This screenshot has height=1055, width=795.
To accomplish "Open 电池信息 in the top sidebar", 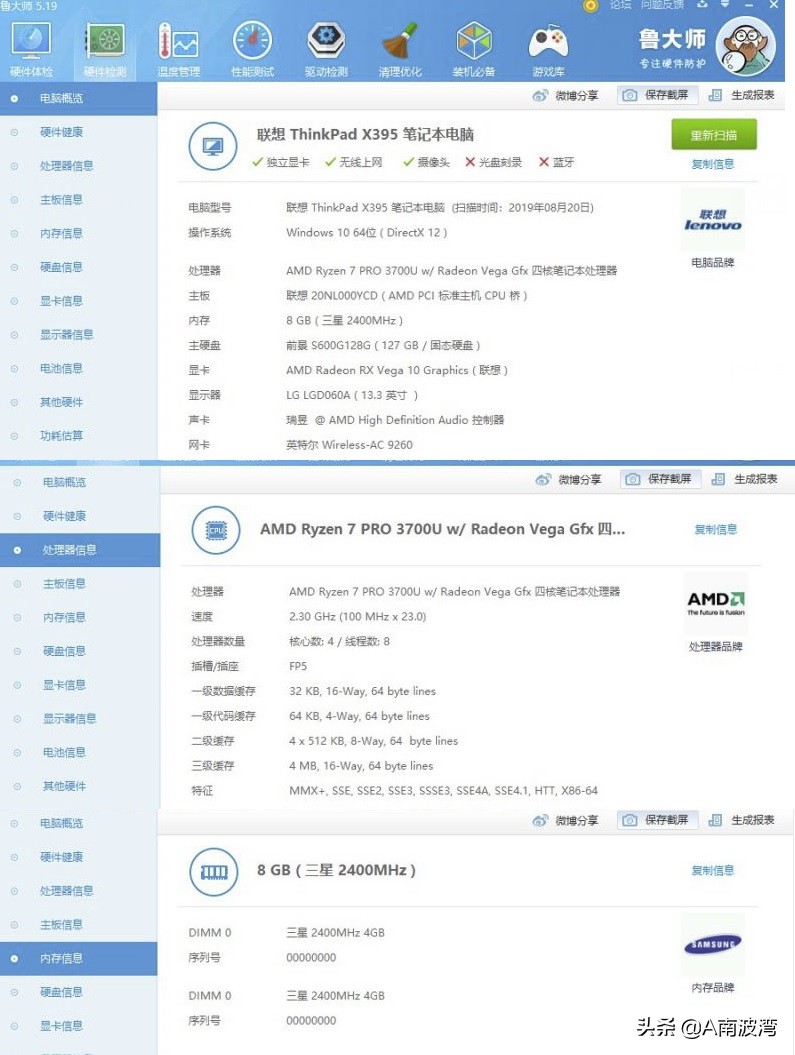I will point(79,368).
